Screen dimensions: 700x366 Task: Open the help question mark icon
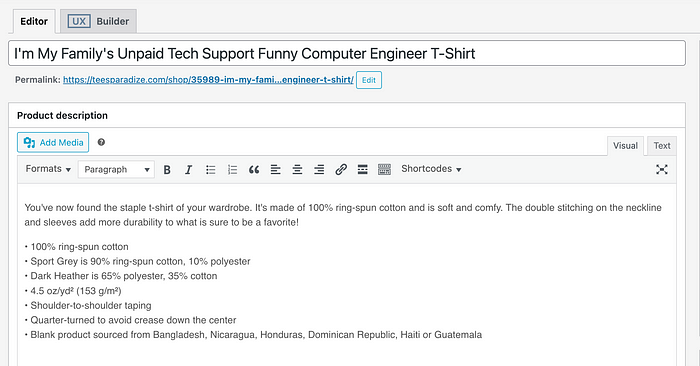[101, 142]
